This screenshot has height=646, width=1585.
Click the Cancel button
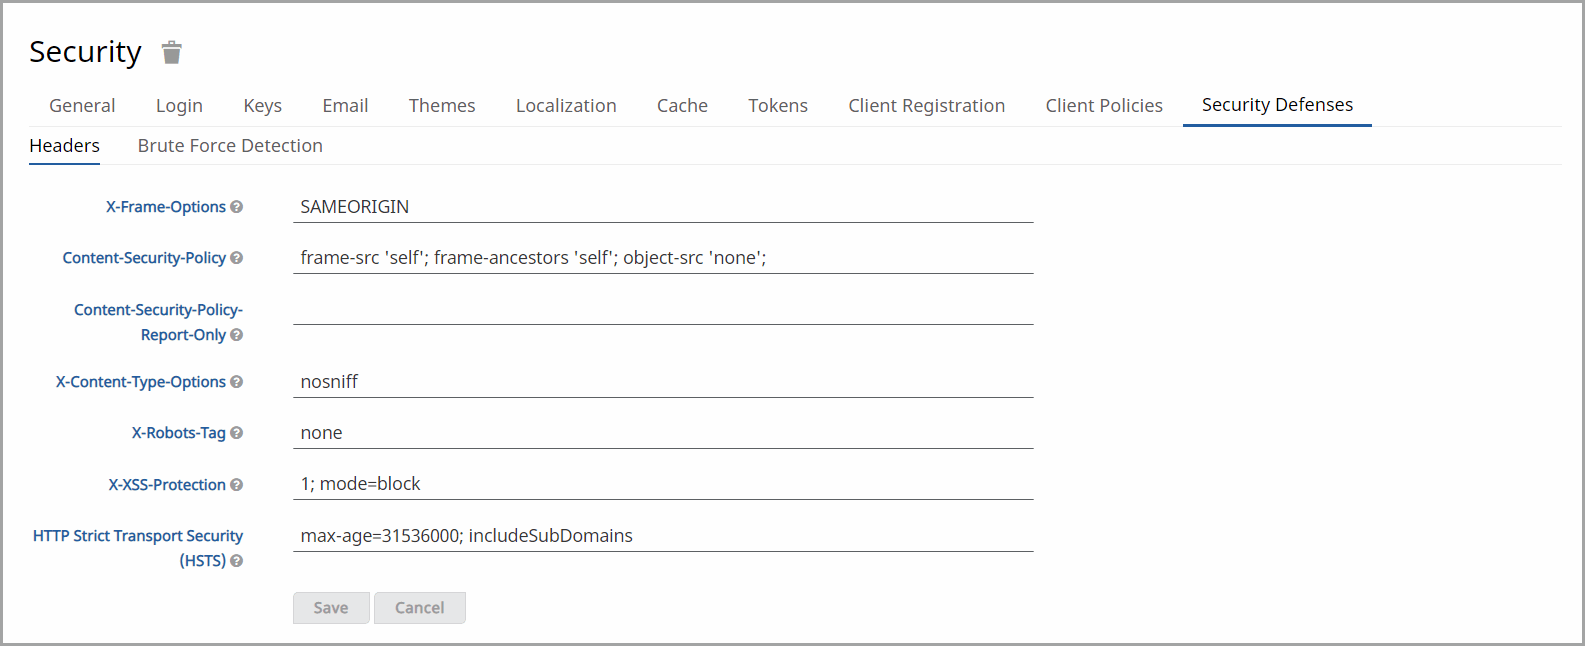click(x=420, y=608)
